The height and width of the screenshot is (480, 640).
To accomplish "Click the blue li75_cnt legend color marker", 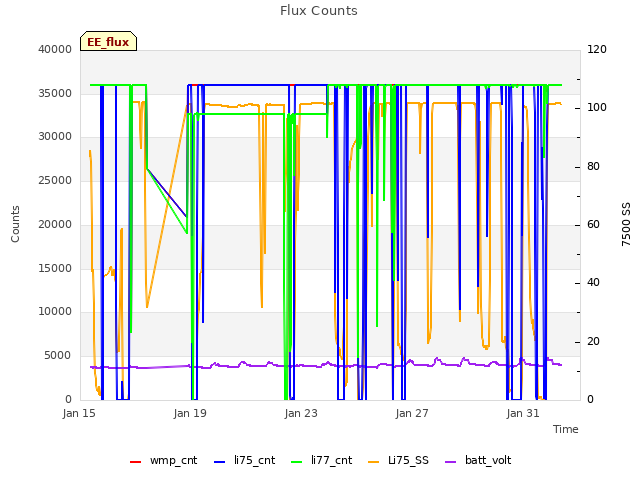I will tap(220, 462).
